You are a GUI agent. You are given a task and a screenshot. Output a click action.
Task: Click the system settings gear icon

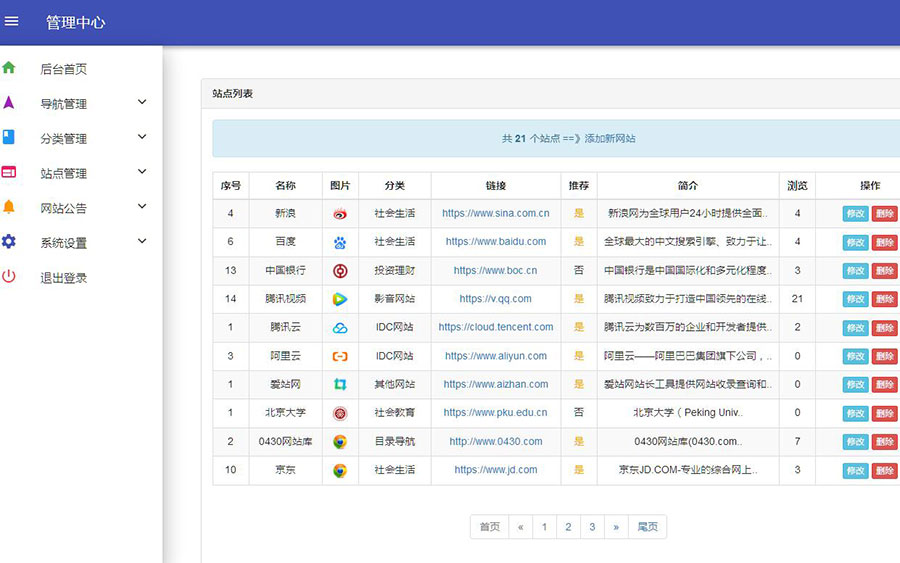[9, 242]
